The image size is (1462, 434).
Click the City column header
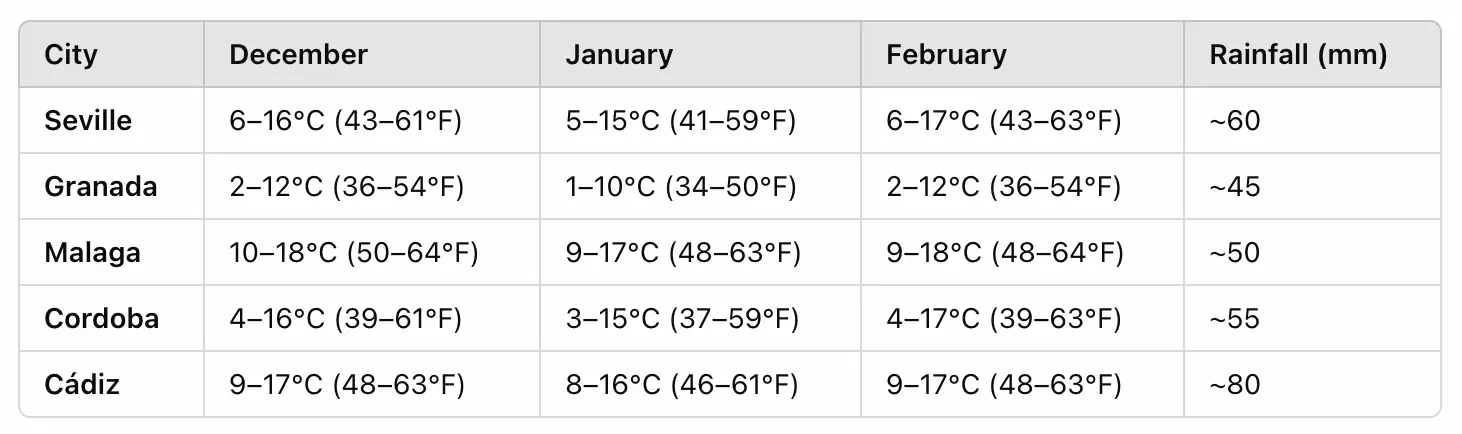[x=71, y=54]
